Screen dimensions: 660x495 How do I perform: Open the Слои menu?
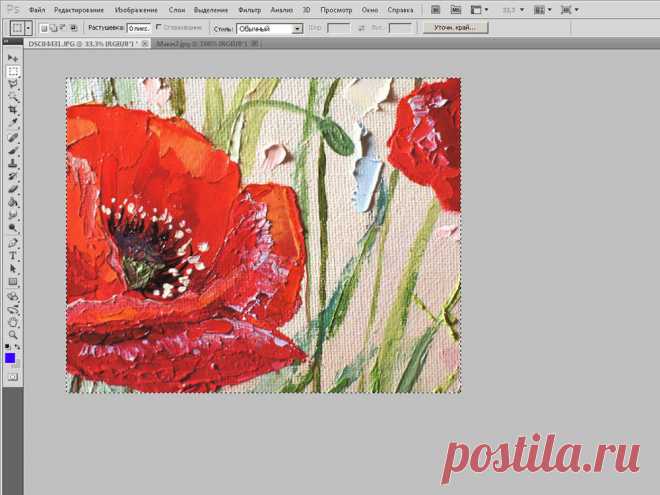[177, 9]
